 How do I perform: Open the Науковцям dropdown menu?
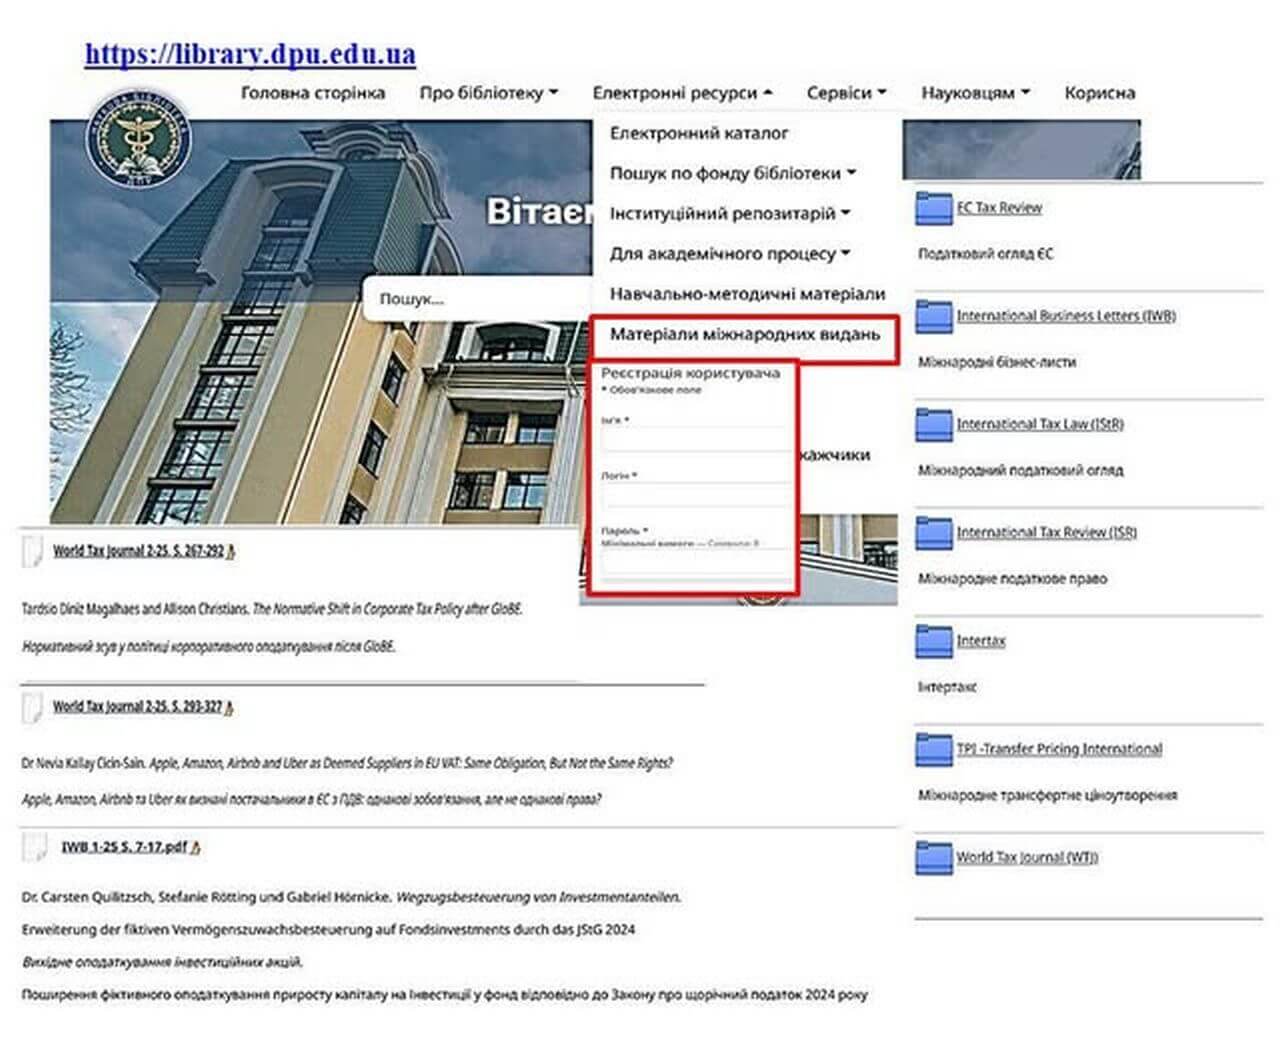click(x=975, y=93)
